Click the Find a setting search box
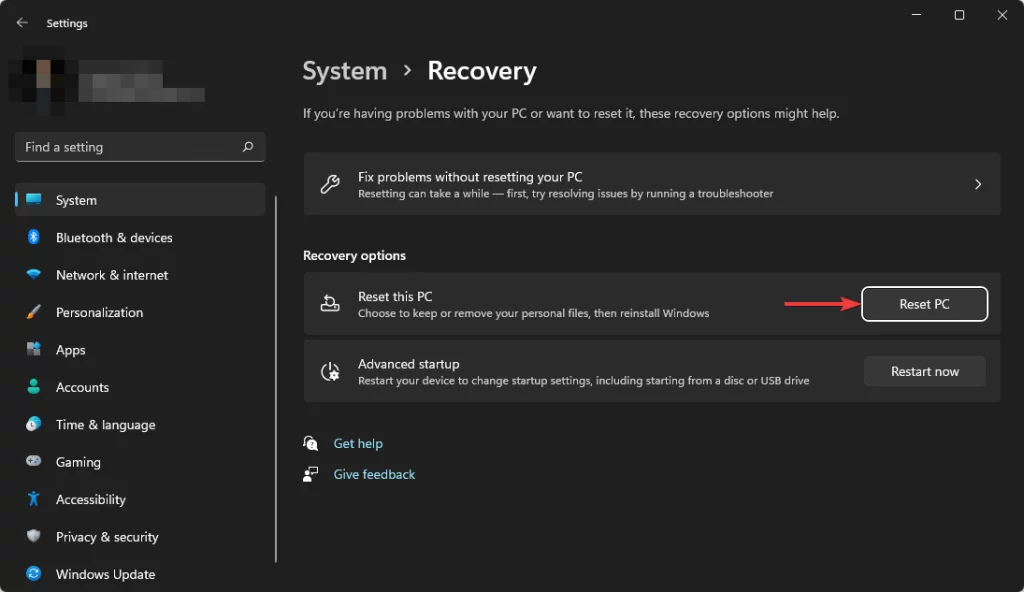The image size is (1024, 592). (140, 146)
